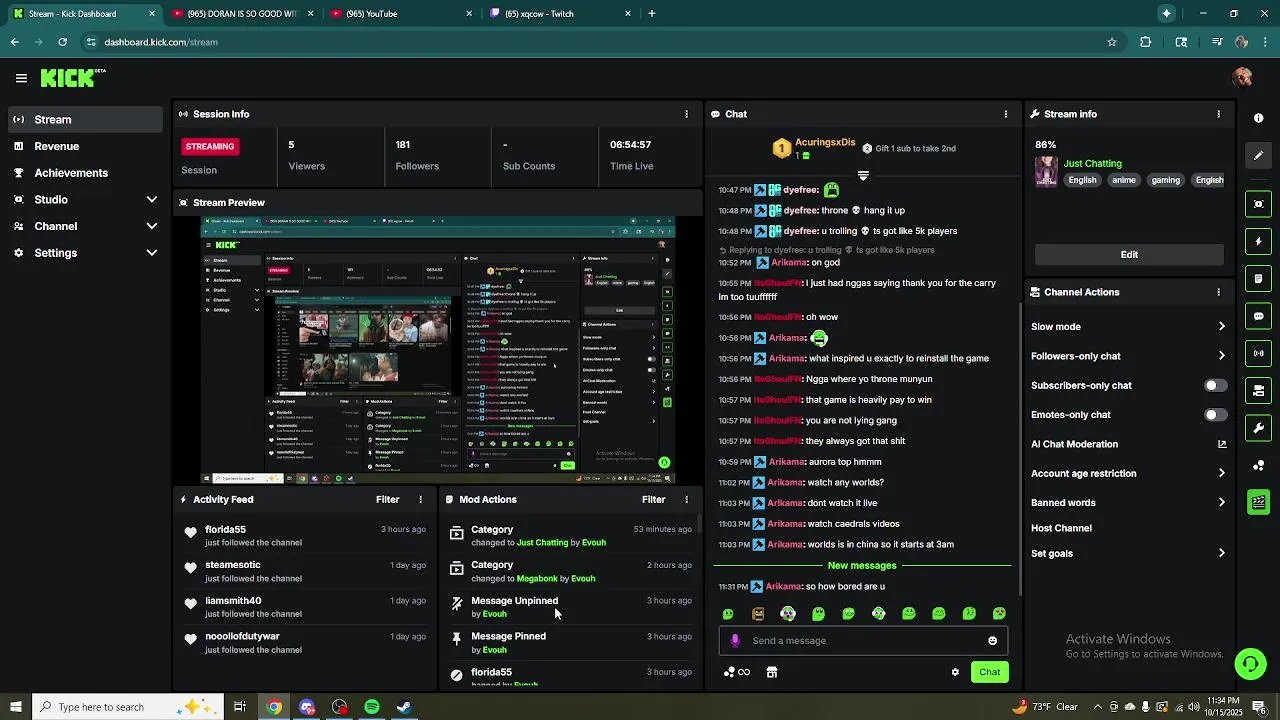Click Edit button in Stream info
This screenshot has height=720, width=1280.
(x=1129, y=254)
